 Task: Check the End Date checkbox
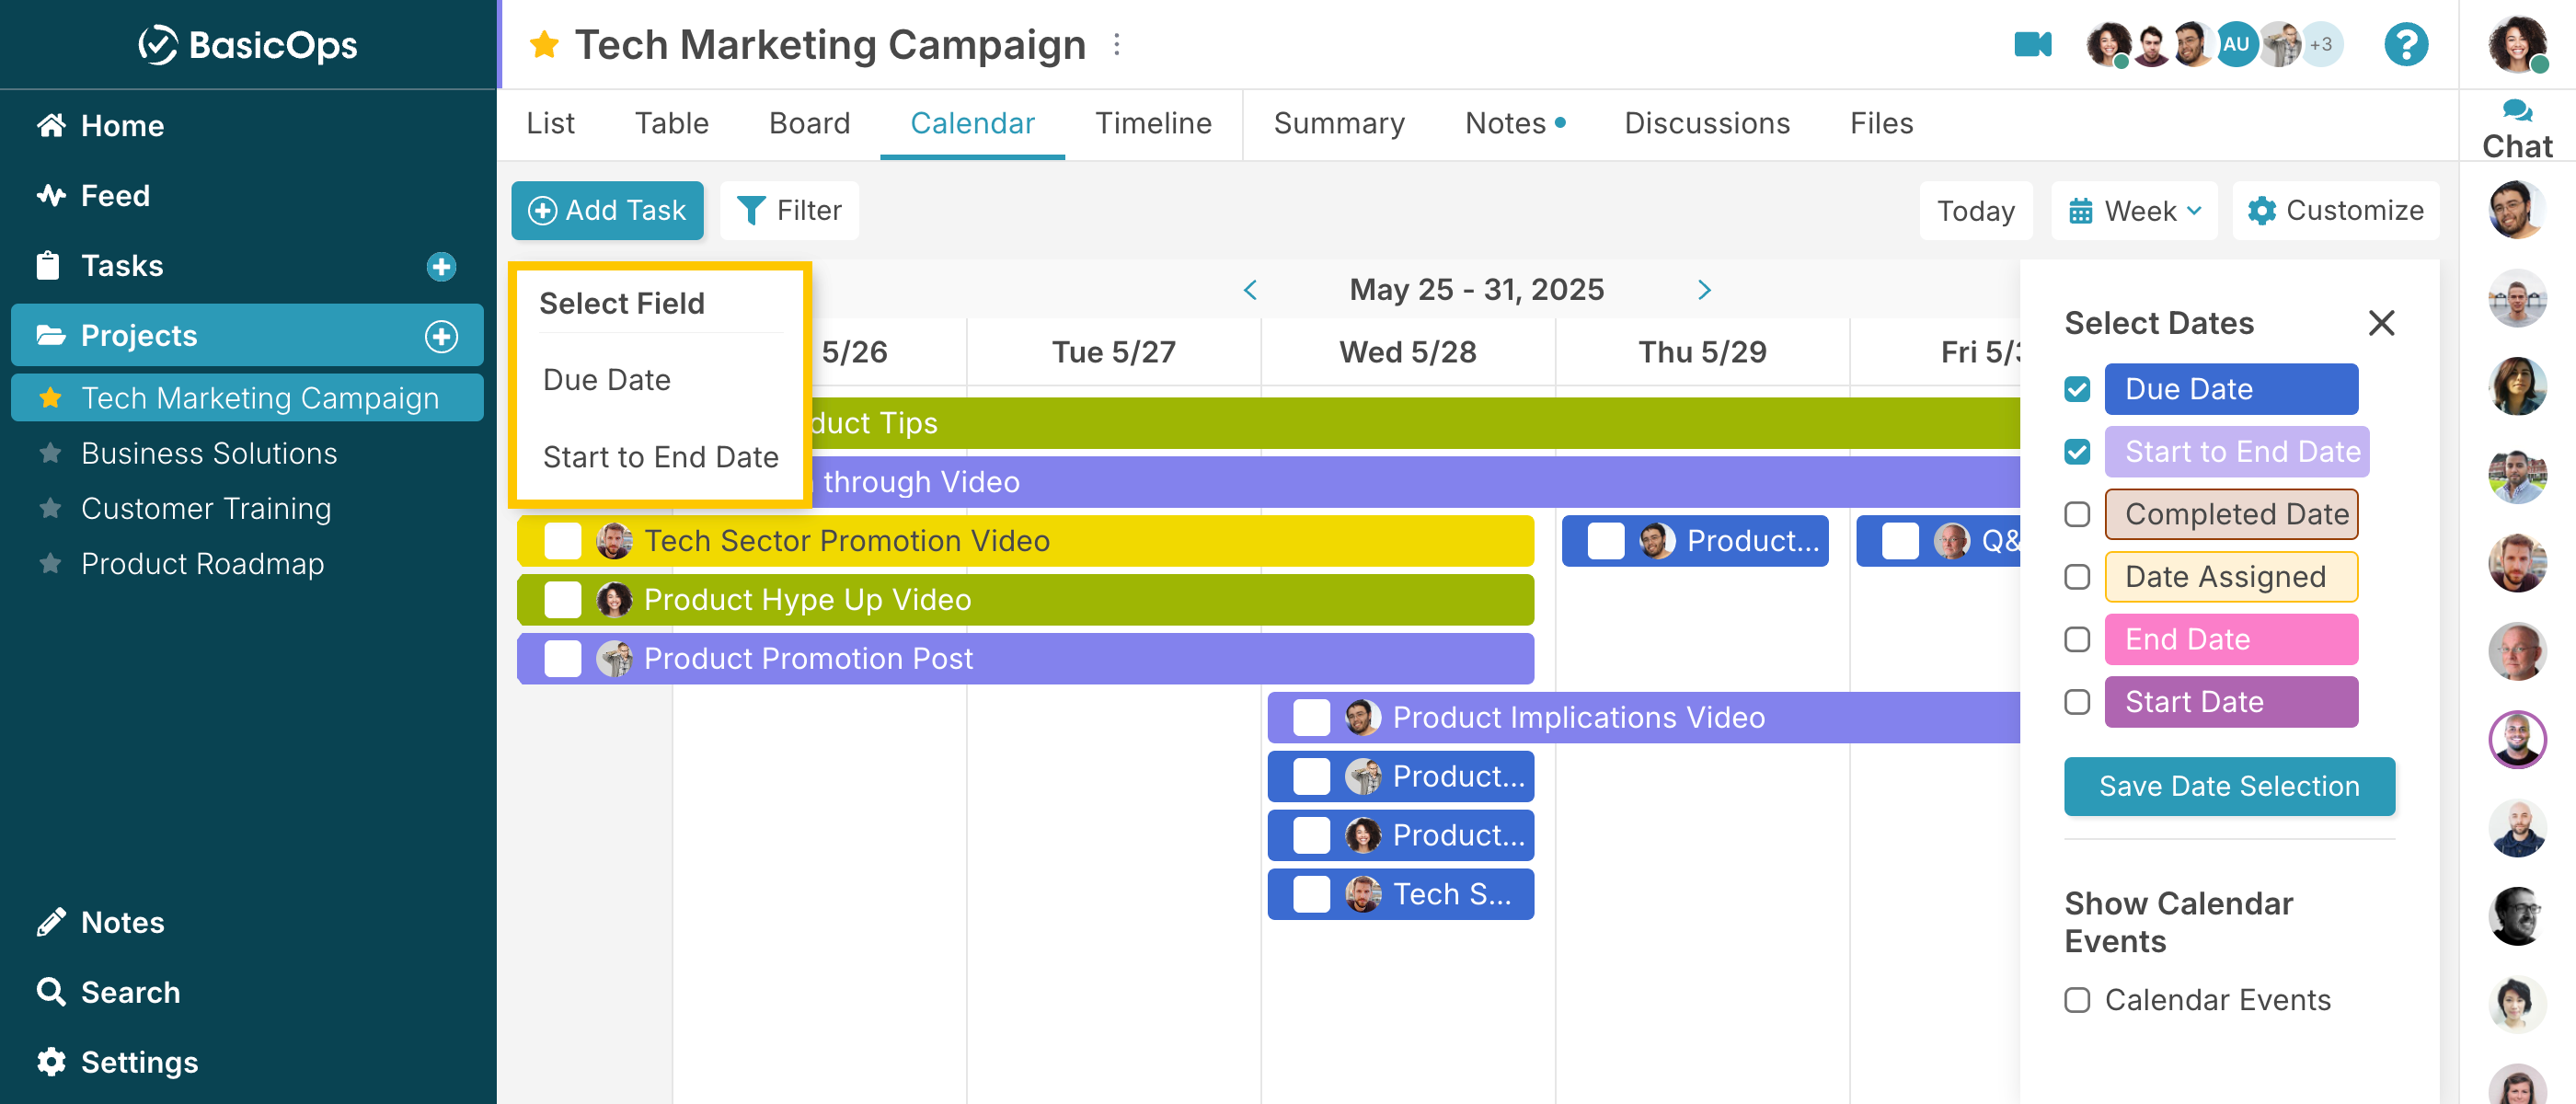(2077, 639)
